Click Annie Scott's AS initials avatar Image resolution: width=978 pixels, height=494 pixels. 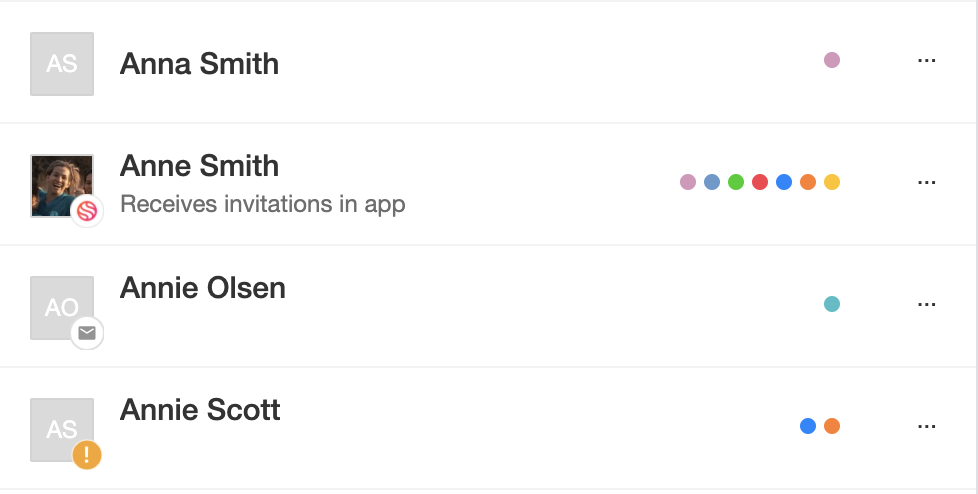coord(62,430)
